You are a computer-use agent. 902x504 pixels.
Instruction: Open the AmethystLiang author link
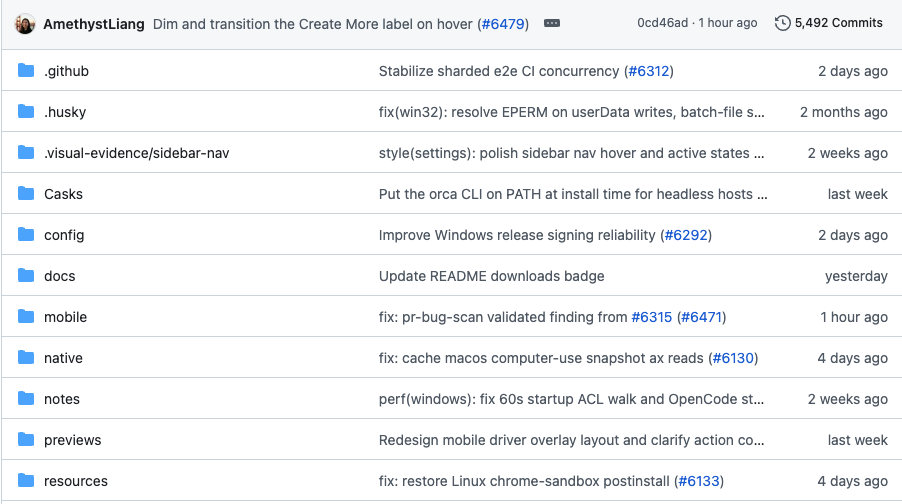[94, 24]
